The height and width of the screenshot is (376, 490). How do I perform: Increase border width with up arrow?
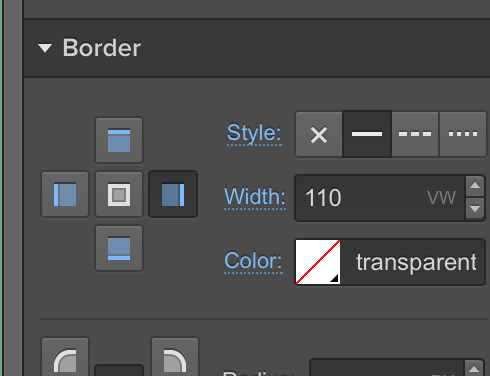[475, 186]
